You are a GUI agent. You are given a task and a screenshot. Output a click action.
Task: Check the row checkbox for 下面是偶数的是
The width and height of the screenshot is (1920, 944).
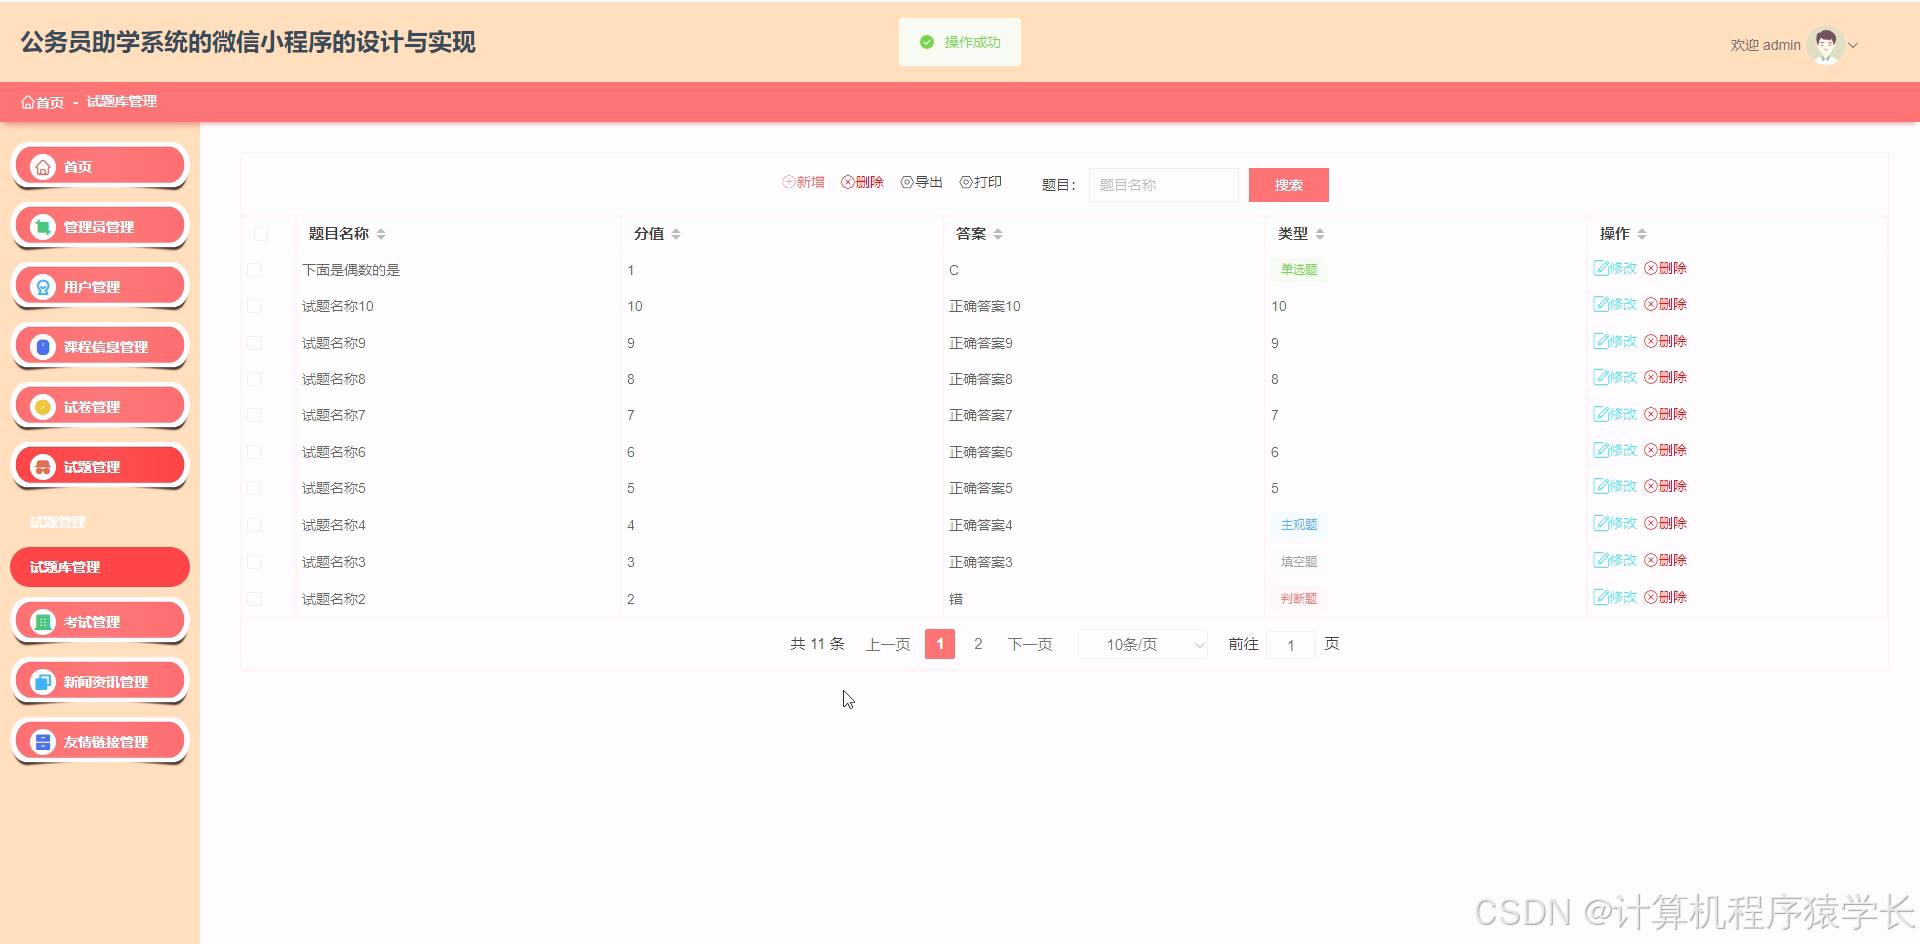255,269
